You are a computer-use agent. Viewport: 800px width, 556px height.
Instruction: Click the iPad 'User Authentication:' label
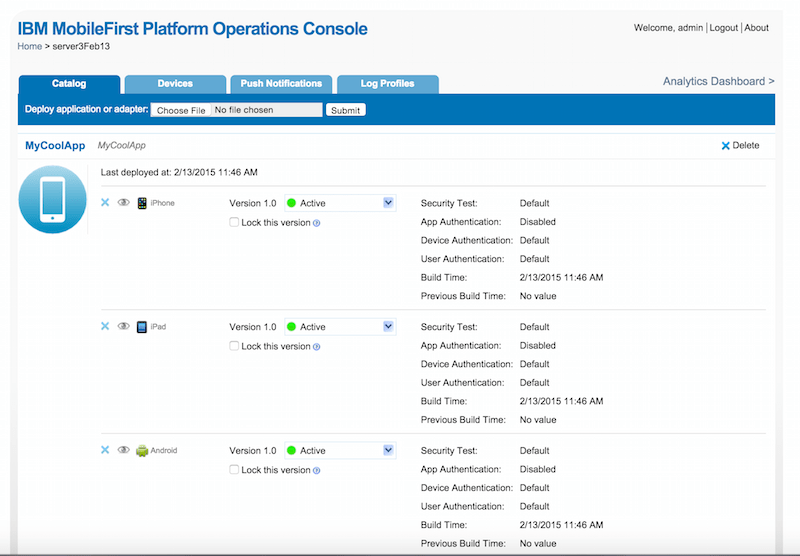pyautogui.click(x=462, y=383)
